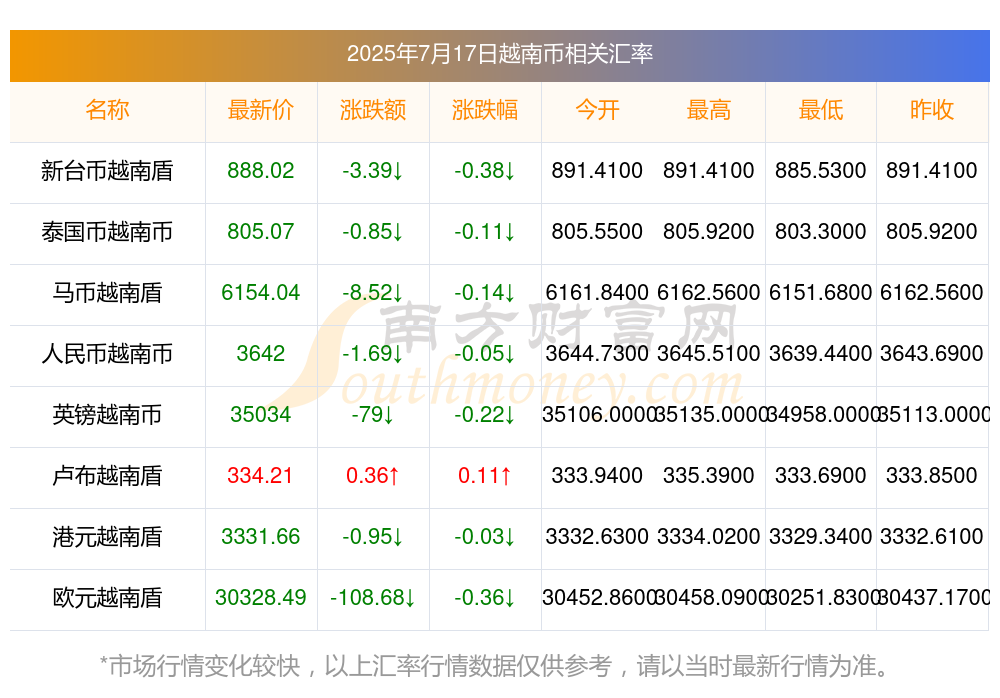
Task: Select latest price 805.07
Action: (261, 231)
